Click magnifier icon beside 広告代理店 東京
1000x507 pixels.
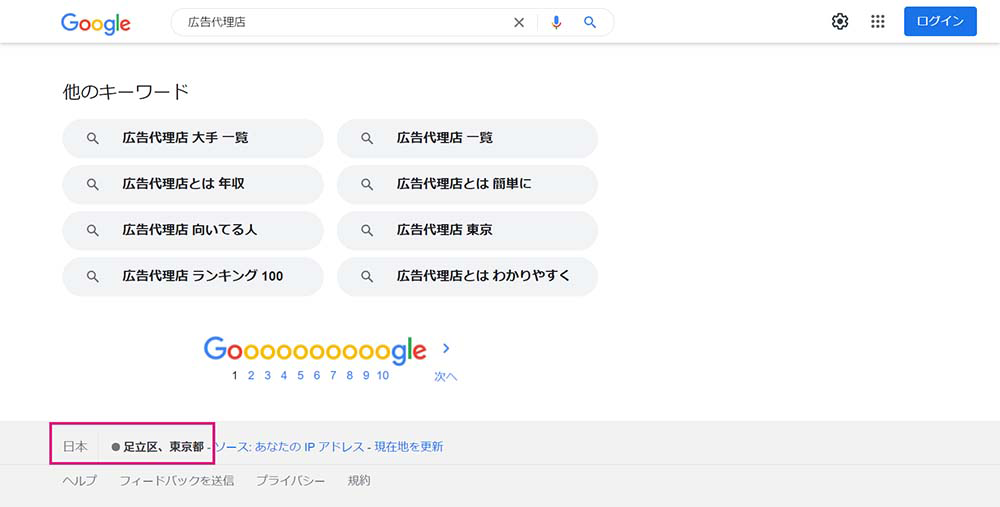367,230
